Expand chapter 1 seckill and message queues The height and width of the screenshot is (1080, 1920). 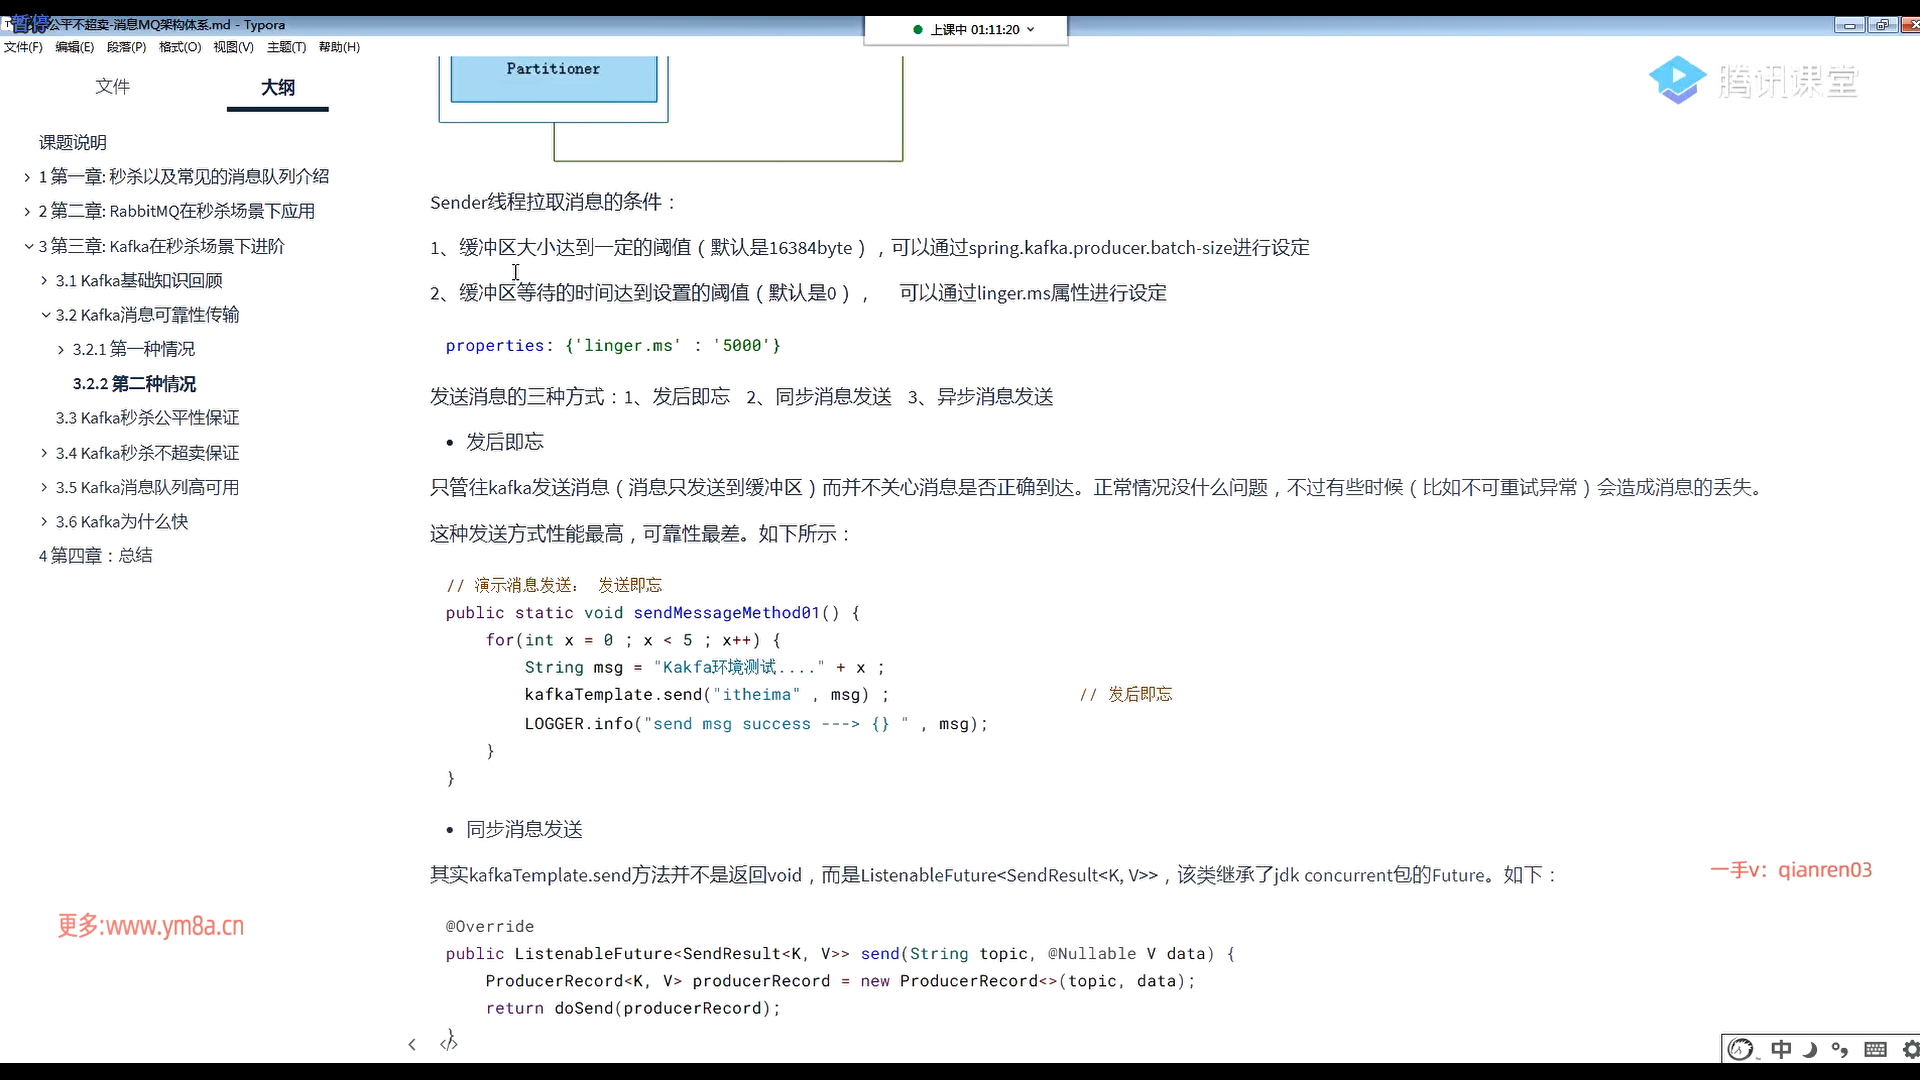tap(27, 177)
